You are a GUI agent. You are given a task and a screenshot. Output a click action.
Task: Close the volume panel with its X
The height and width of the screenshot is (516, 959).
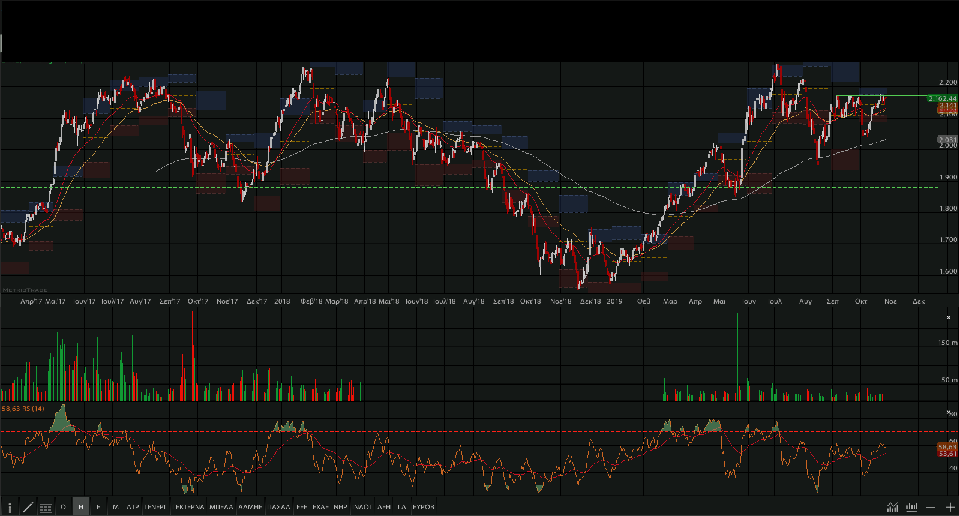948,317
